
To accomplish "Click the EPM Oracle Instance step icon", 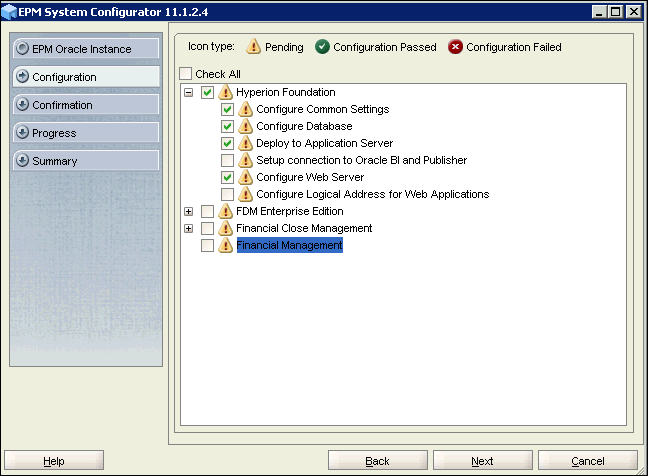I will pos(22,48).
